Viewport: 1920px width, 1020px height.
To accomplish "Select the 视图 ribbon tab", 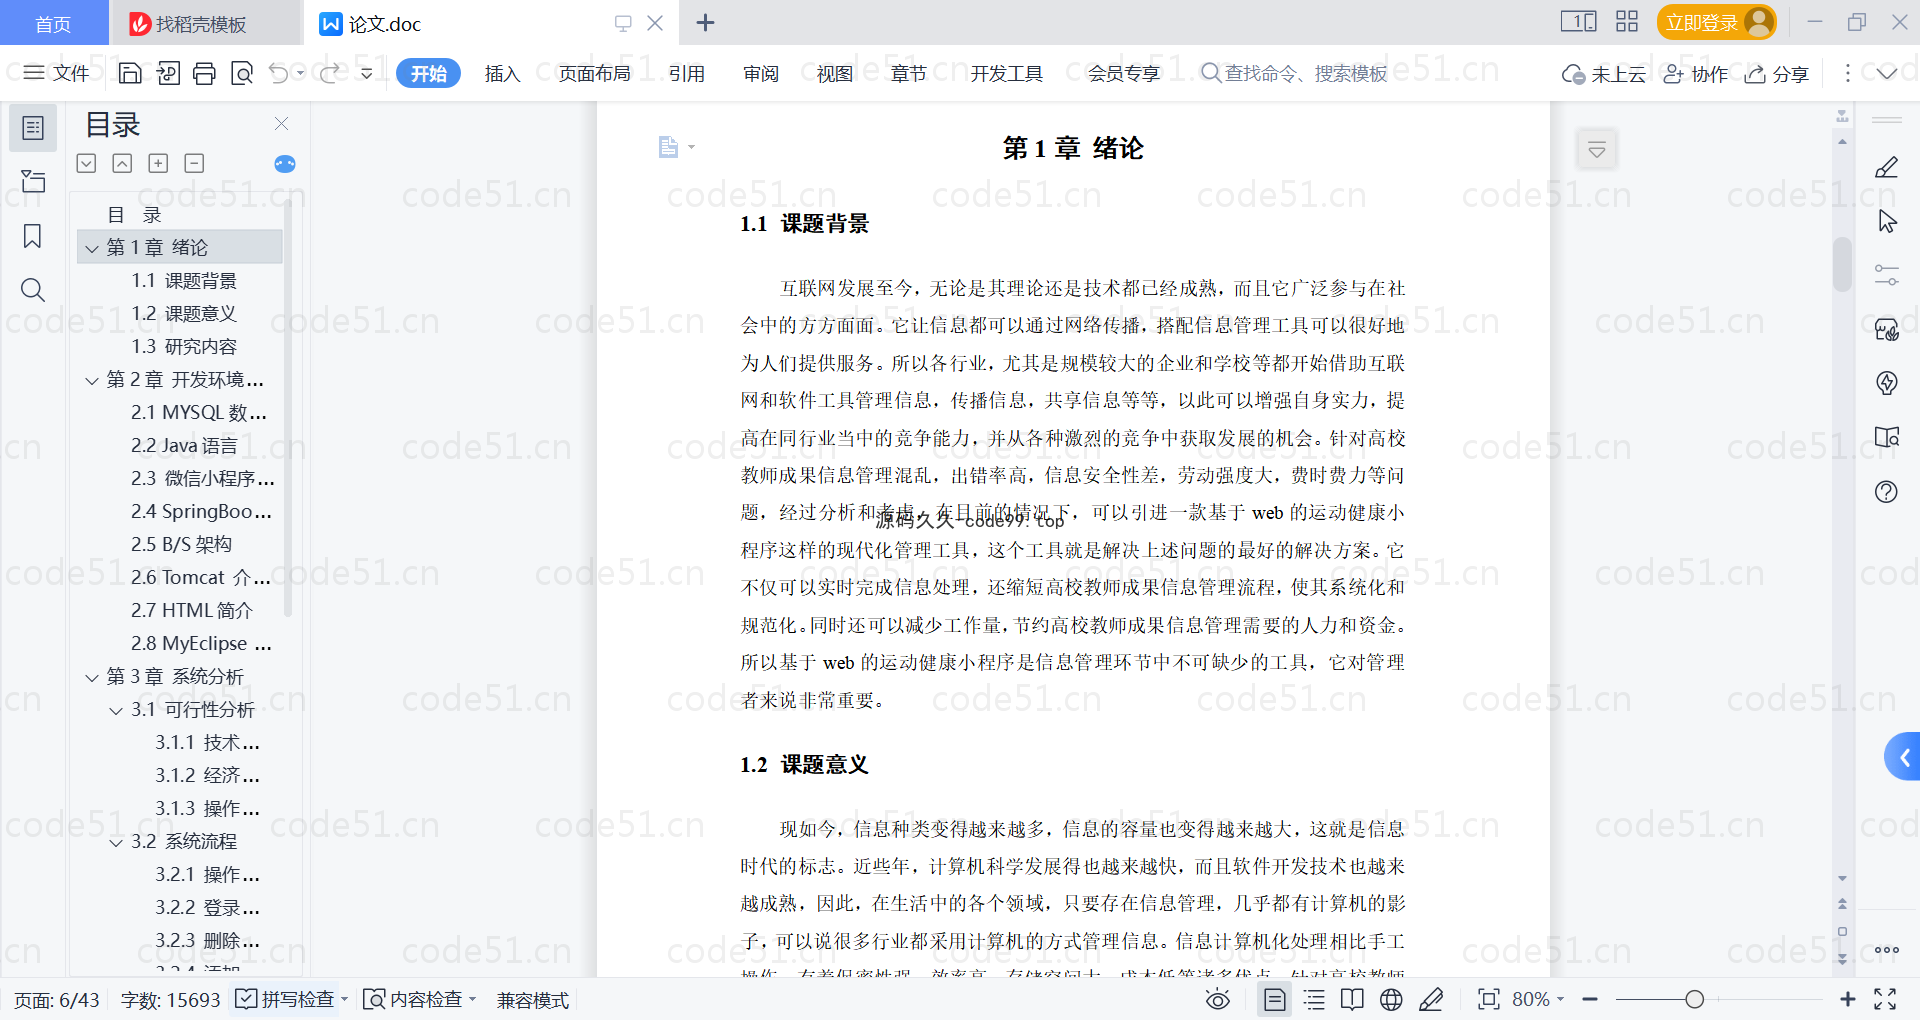I will coord(835,73).
